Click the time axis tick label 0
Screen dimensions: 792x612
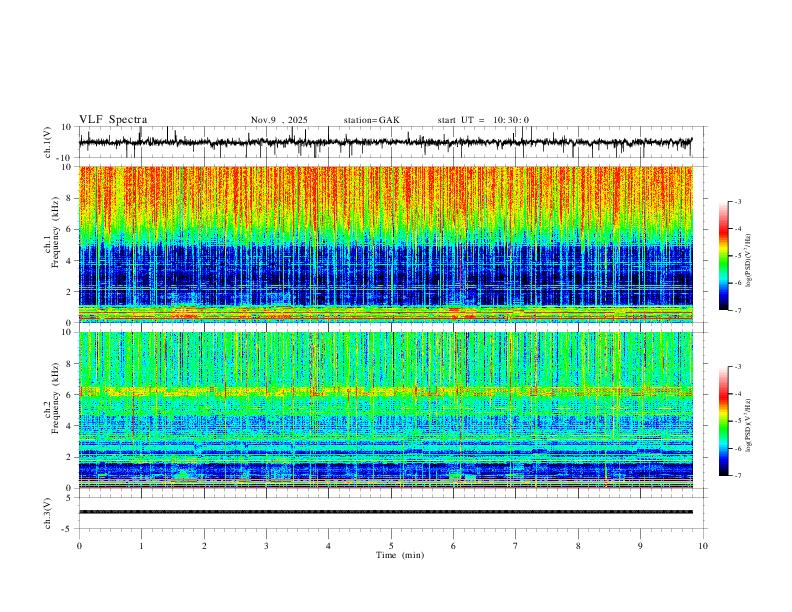point(79,546)
